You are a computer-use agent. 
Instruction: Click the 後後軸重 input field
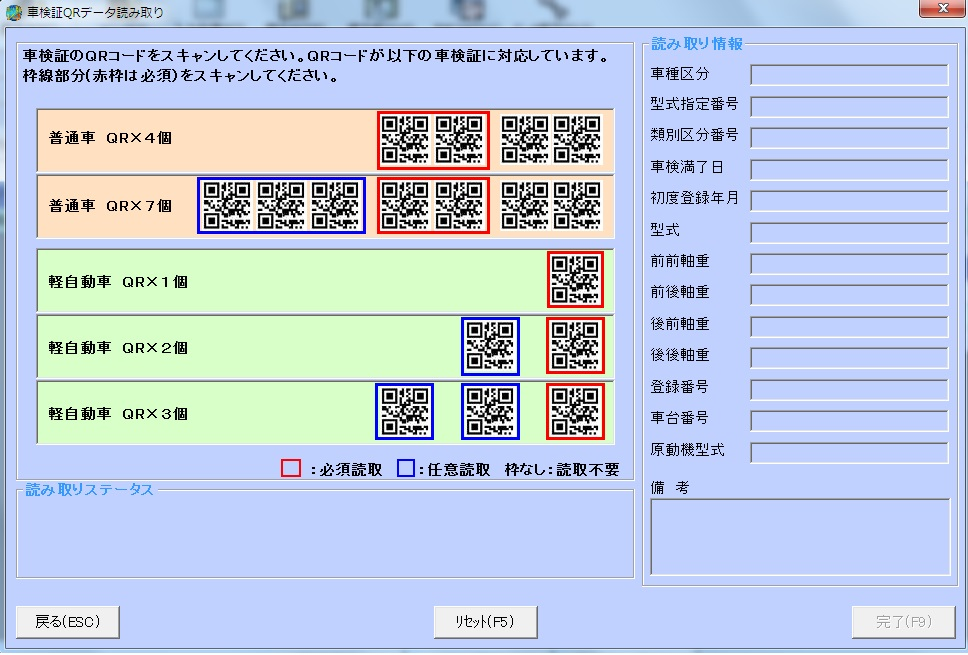tap(849, 358)
